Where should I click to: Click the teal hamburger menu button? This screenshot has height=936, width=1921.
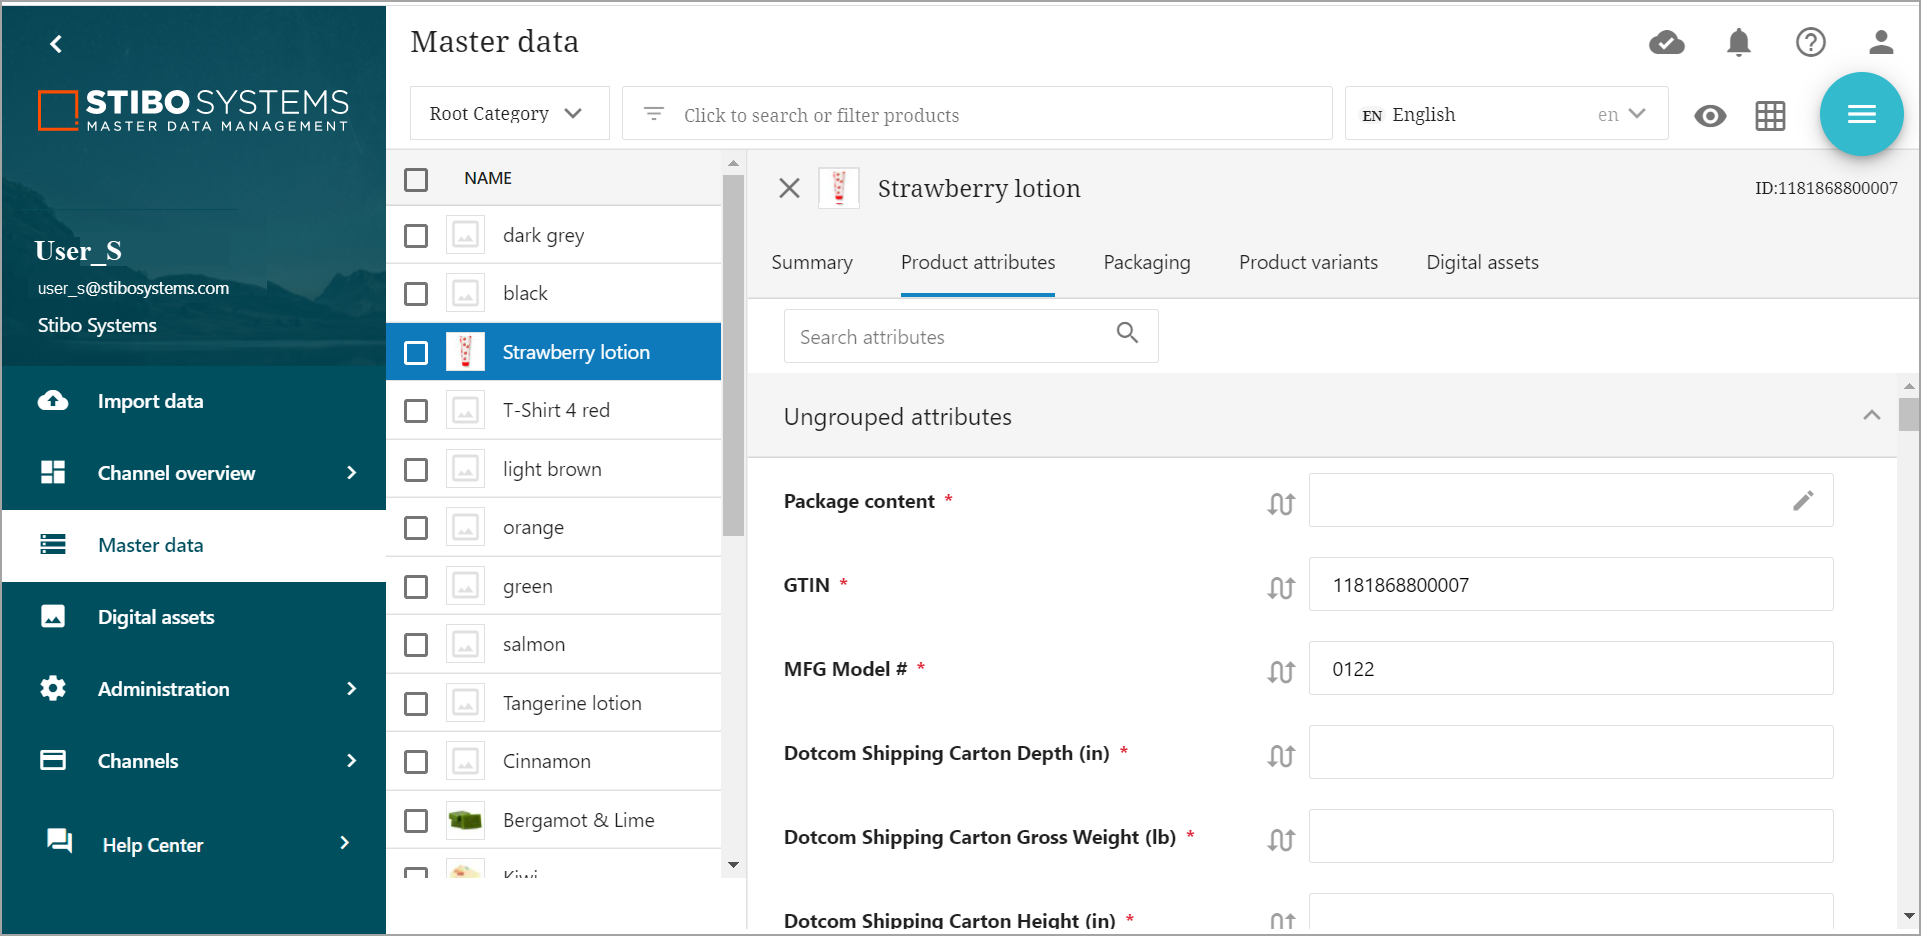point(1861,114)
